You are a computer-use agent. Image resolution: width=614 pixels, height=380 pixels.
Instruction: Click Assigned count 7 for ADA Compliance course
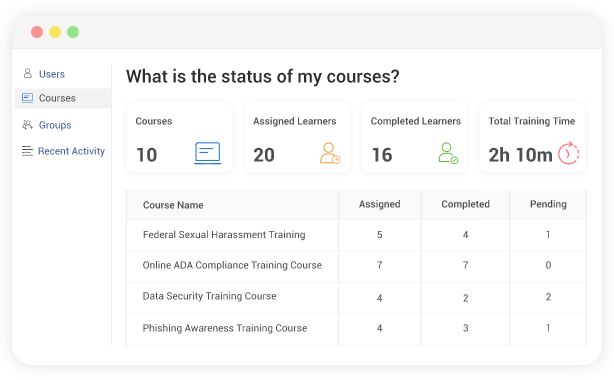(x=379, y=265)
